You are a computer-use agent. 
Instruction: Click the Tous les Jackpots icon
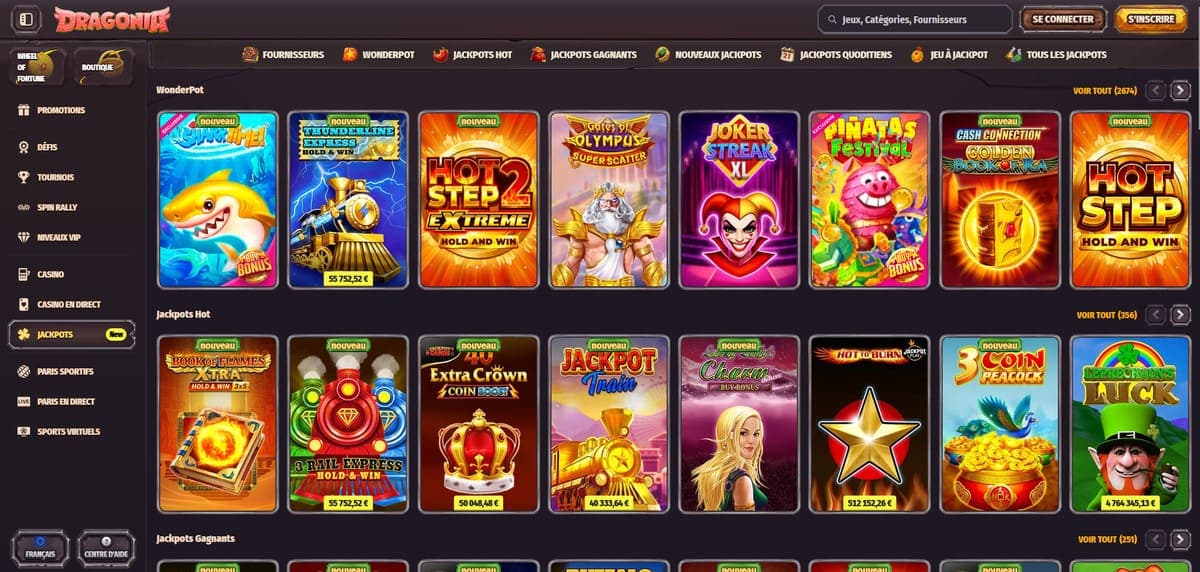pos(1014,54)
